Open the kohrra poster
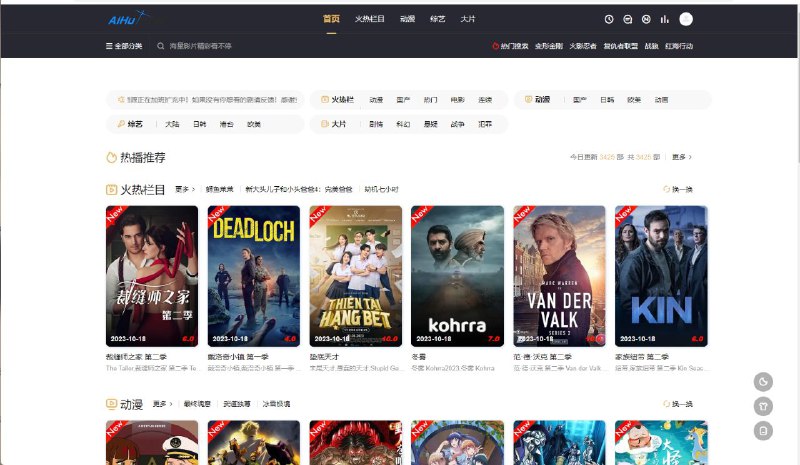The width and height of the screenshot is (800, 465). pos(457,276)
